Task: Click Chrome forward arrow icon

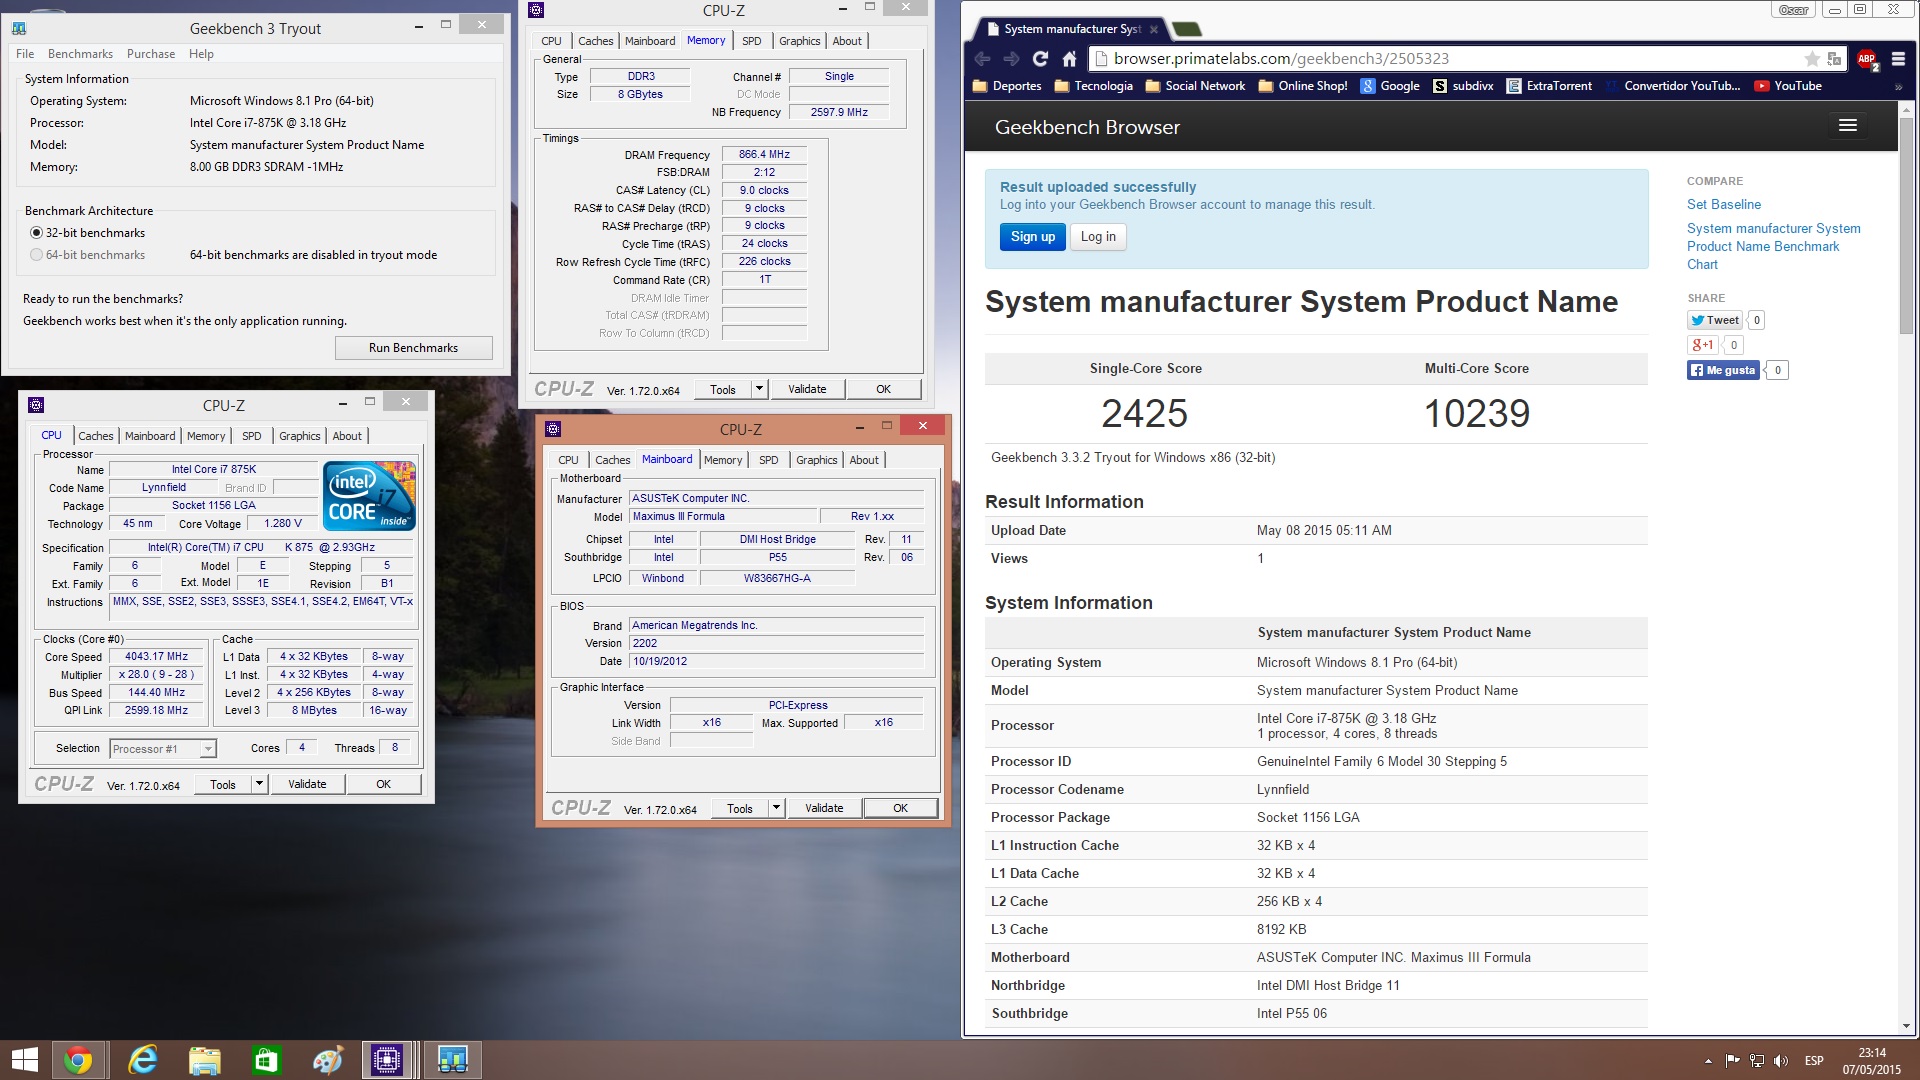Action: click(1011, 59)
